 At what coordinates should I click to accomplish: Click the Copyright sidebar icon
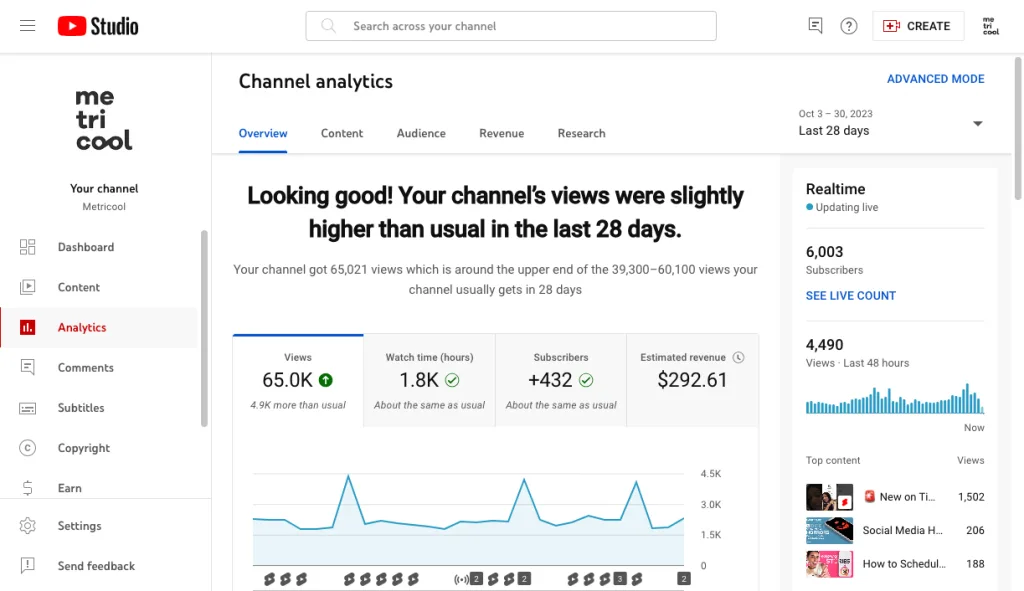click(27, 448)
